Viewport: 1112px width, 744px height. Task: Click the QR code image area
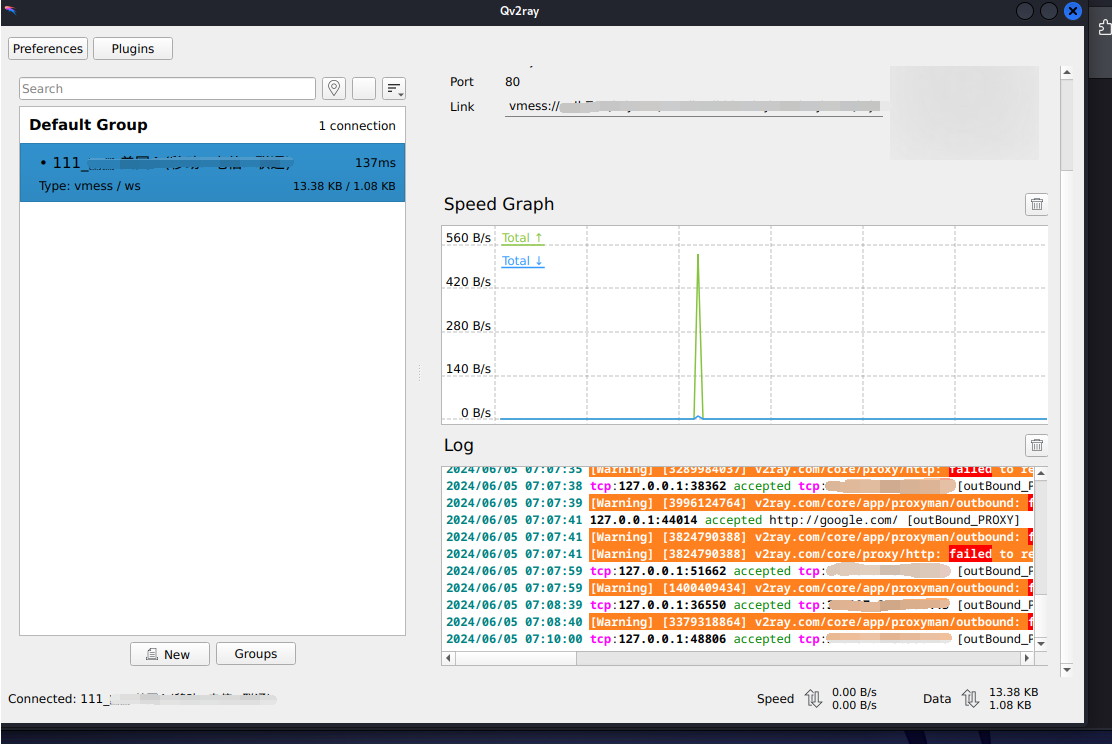[964, 113]
